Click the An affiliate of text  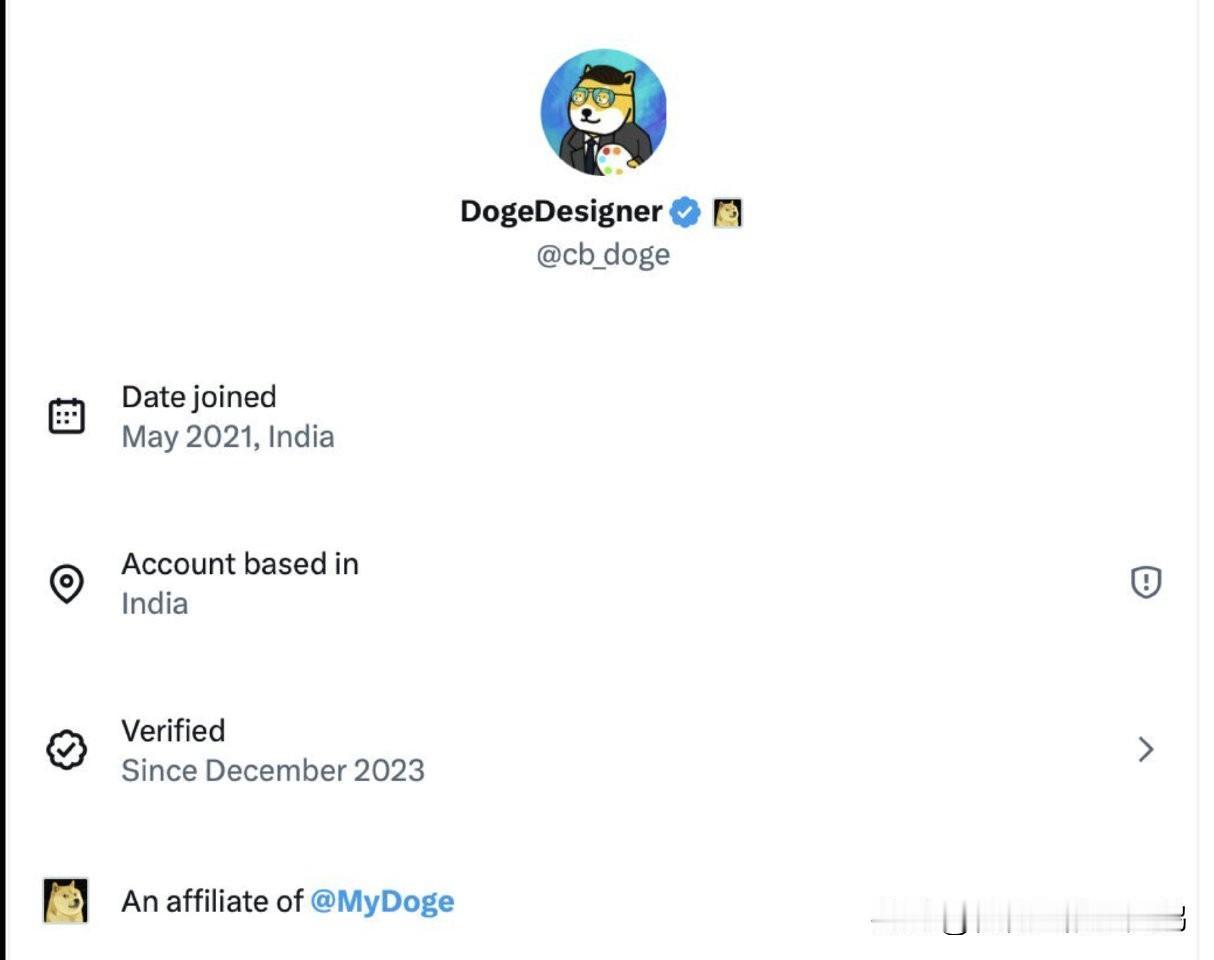click(212, 901)
